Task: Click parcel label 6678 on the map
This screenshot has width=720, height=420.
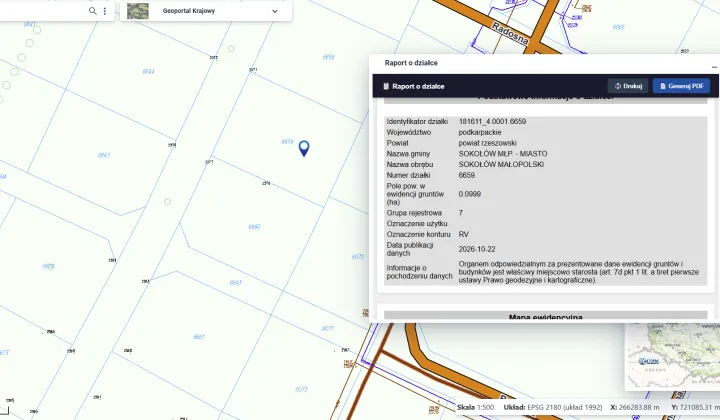Action: [48, 266]
